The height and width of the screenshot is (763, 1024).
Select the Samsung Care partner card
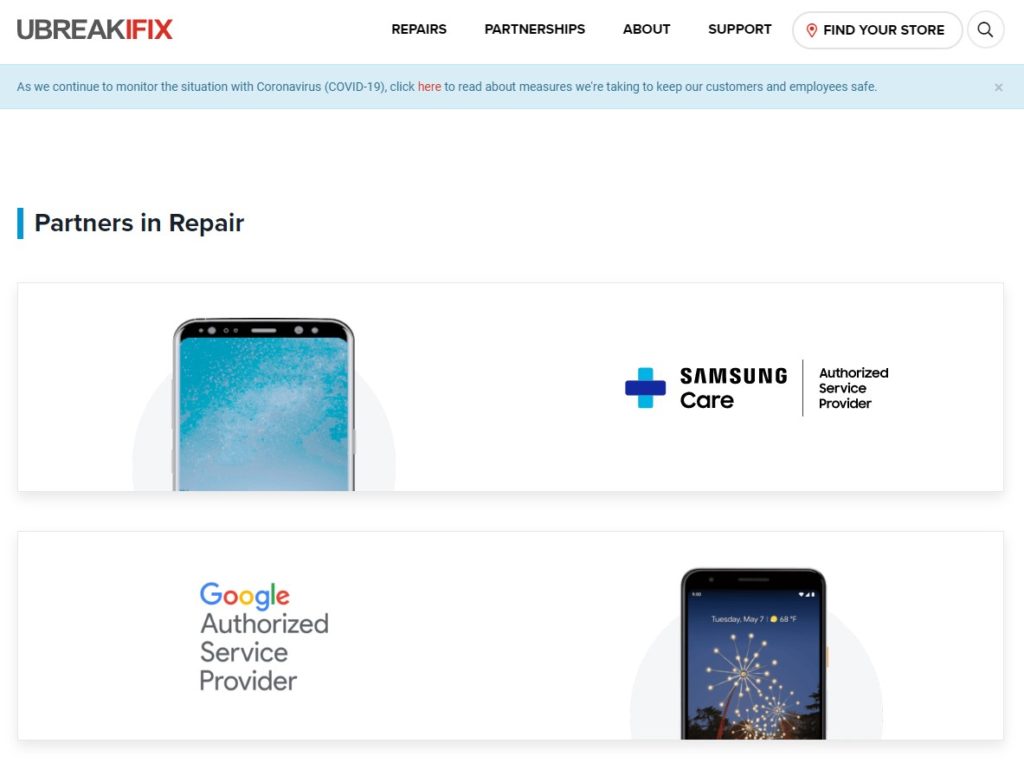pos(511,387)
